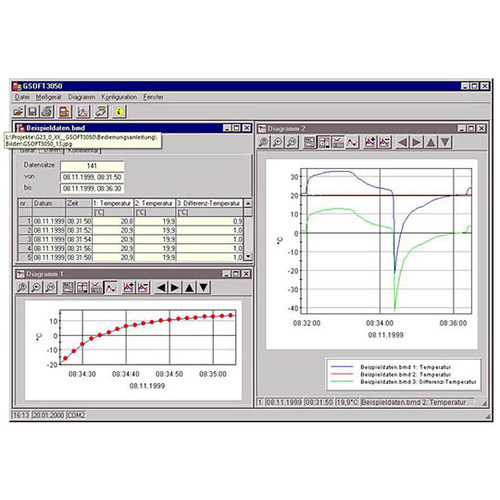This screenshot has height=500, width=500.
Task: Click the data table scrollbar down arrow
Action: coord(248,256)
